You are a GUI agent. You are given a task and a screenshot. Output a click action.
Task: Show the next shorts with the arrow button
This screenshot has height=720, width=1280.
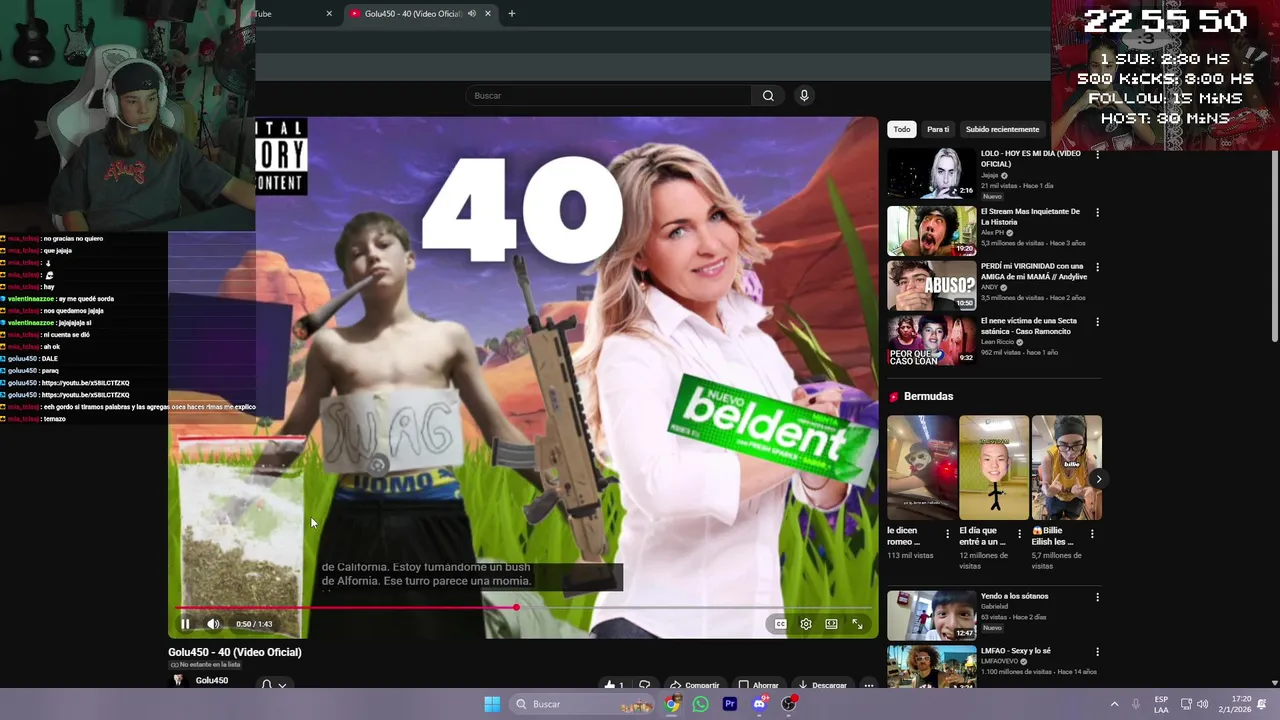(x=1098, y=479)
